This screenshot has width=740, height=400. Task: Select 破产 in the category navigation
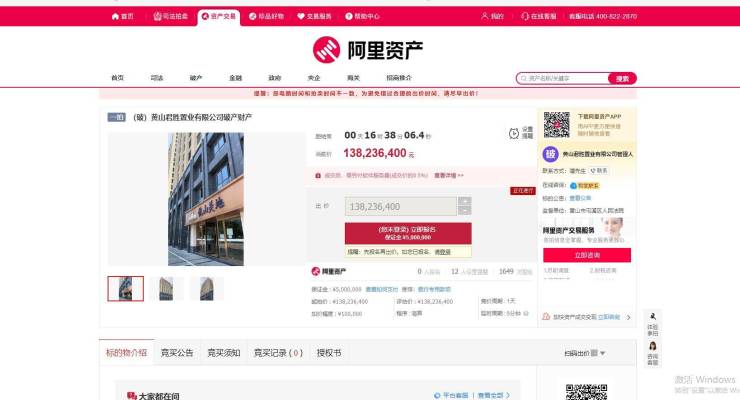196,78
